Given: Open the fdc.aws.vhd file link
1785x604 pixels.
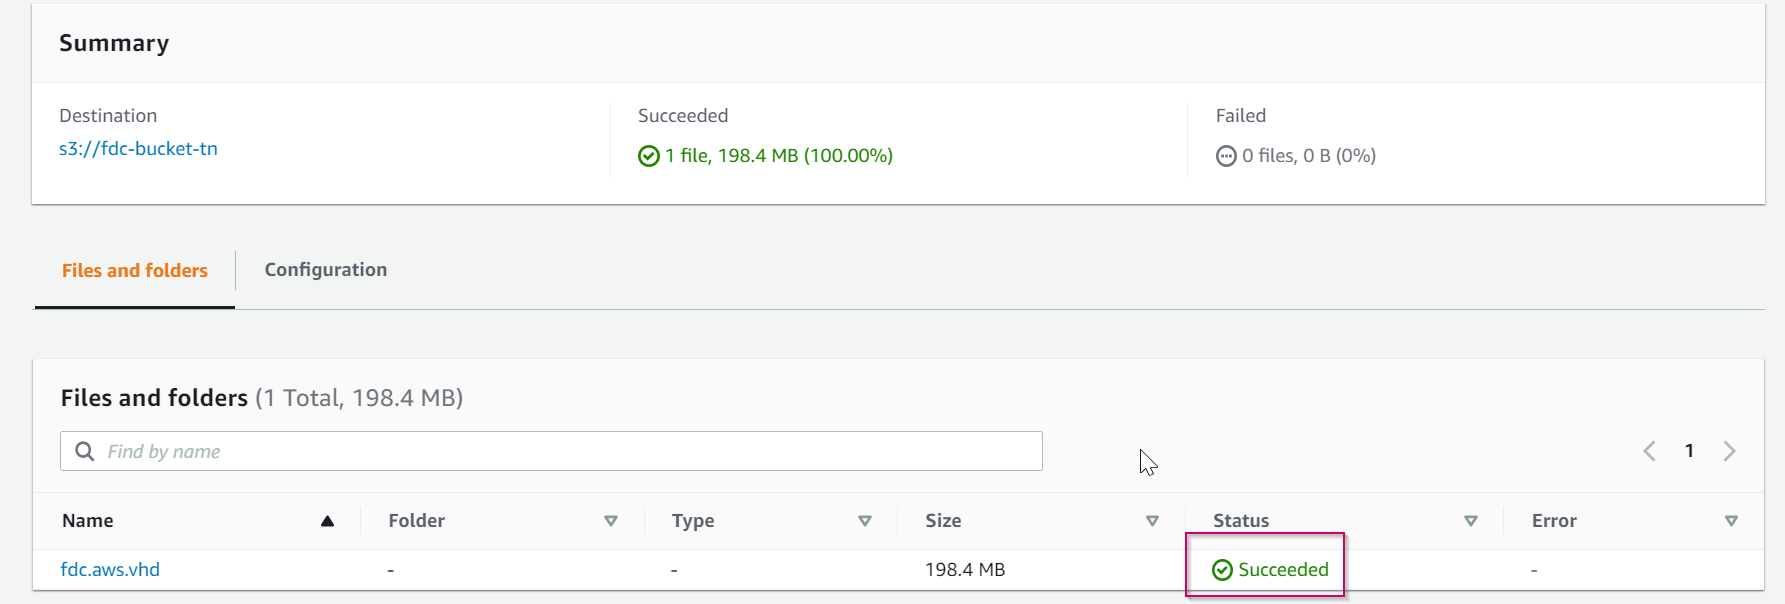Looking at the screenshot, I should point(110,570).
